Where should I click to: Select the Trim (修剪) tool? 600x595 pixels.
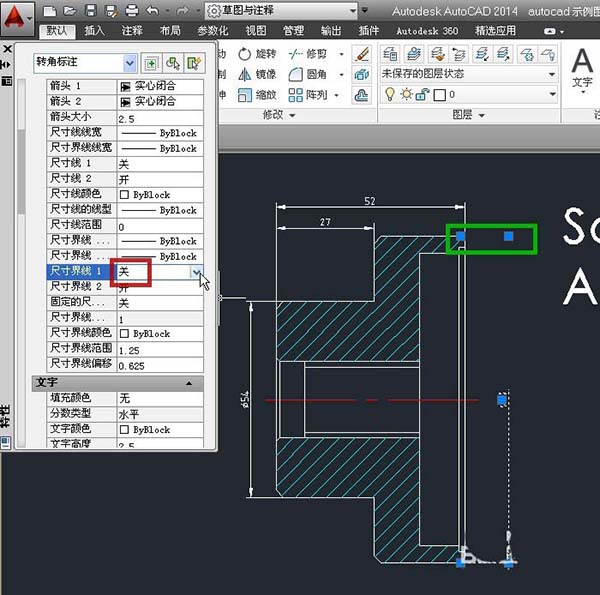pyautogui.click(x=308, y=54)
